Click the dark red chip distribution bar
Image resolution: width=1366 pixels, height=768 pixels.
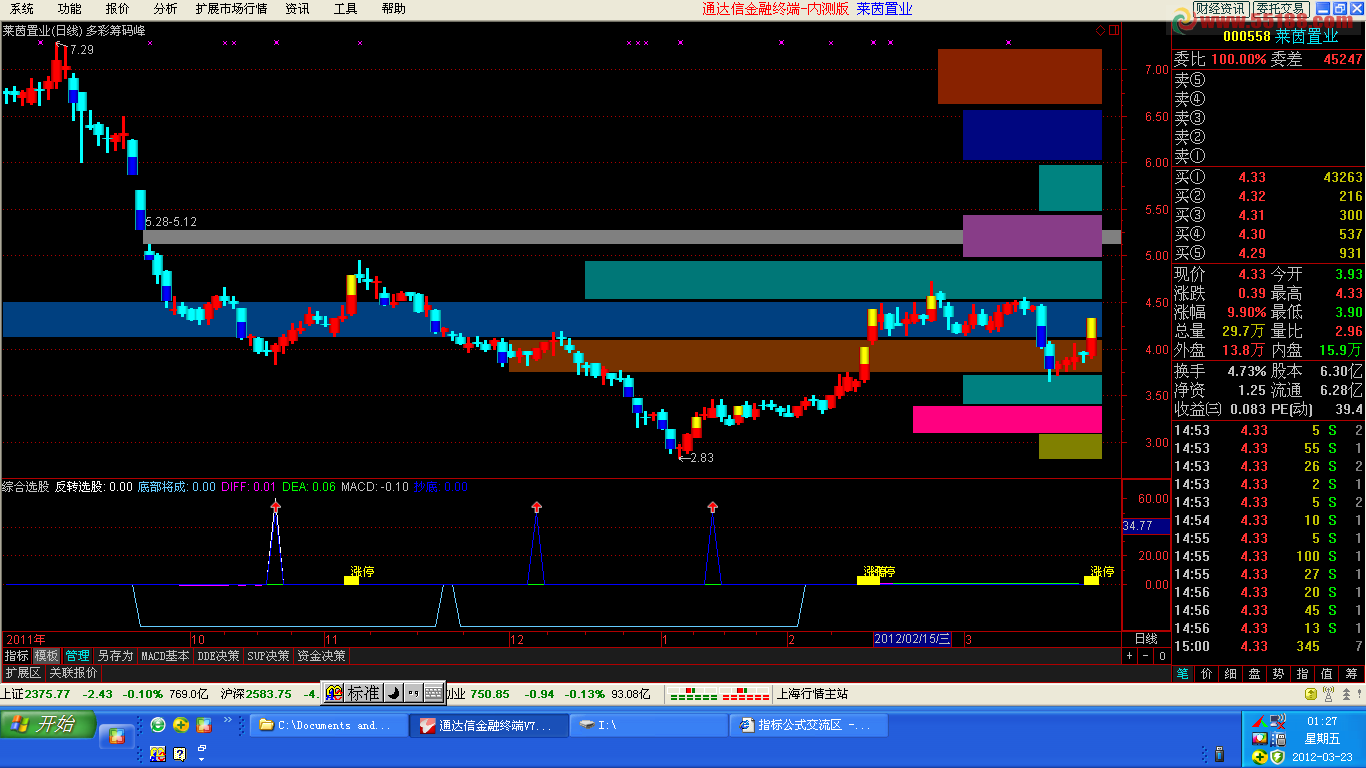click(x=1020, y=76)
